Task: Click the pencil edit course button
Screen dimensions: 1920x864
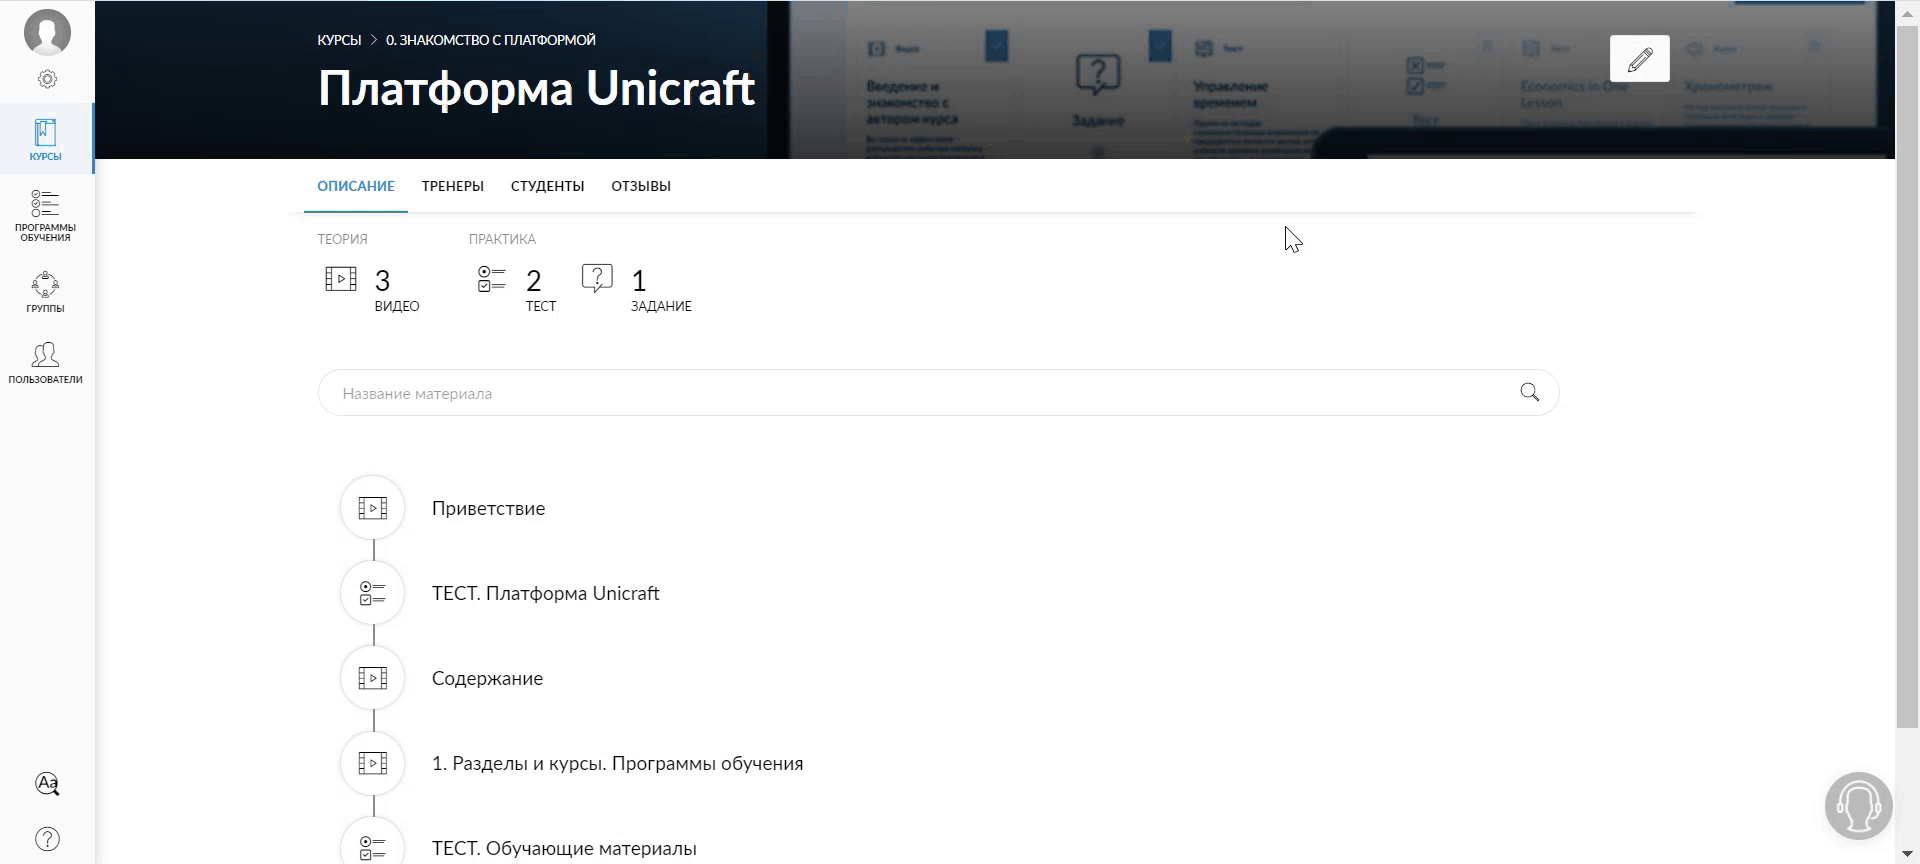Action: pos(1640,59)
